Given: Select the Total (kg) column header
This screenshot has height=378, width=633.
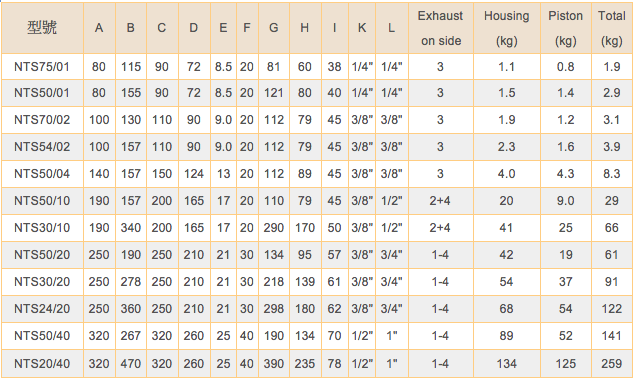Looking at the screenshot, I should click(612, 28).
